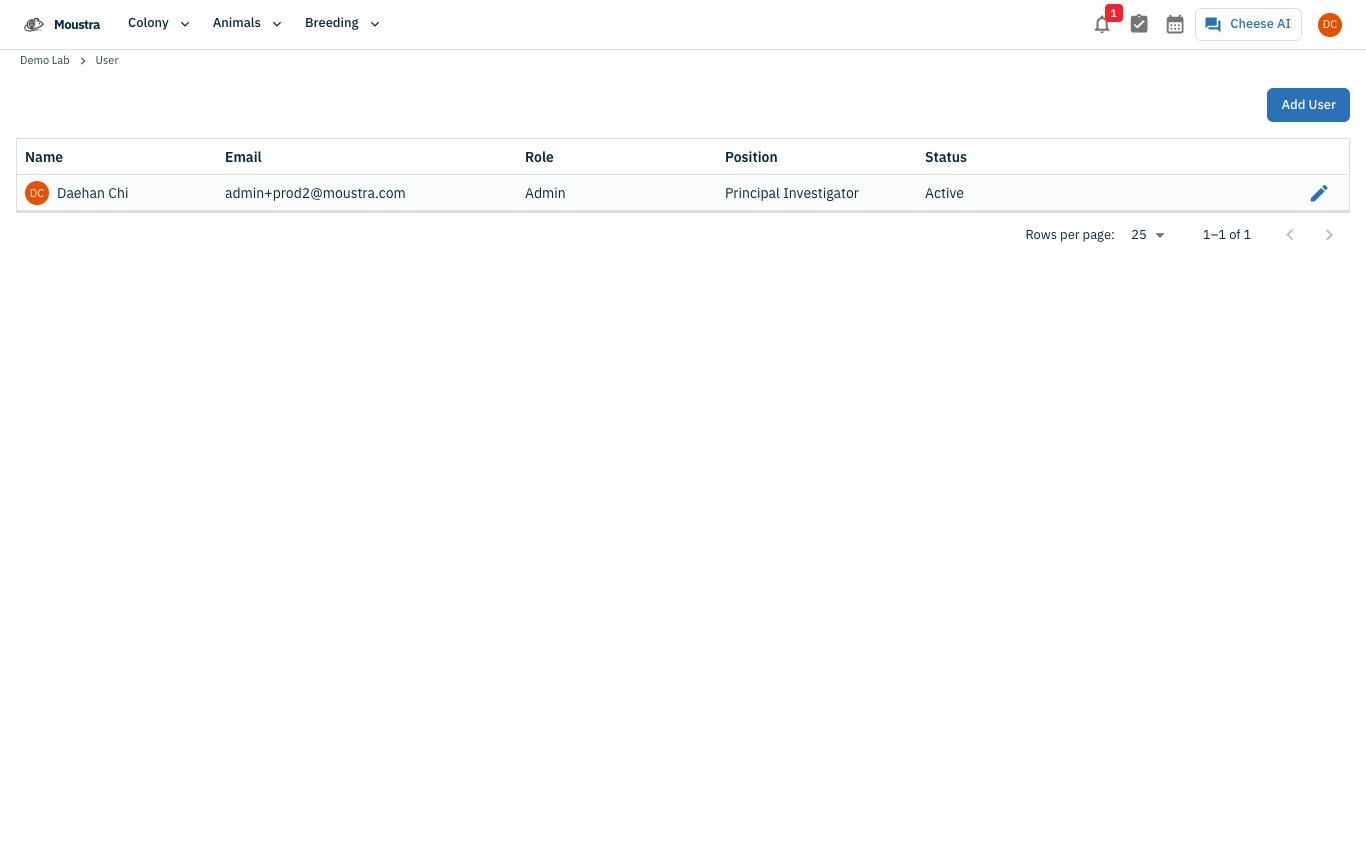The image size is (1366, 854).
Task: Open the DC profile avatar in header
Action: pos(1329,25)
